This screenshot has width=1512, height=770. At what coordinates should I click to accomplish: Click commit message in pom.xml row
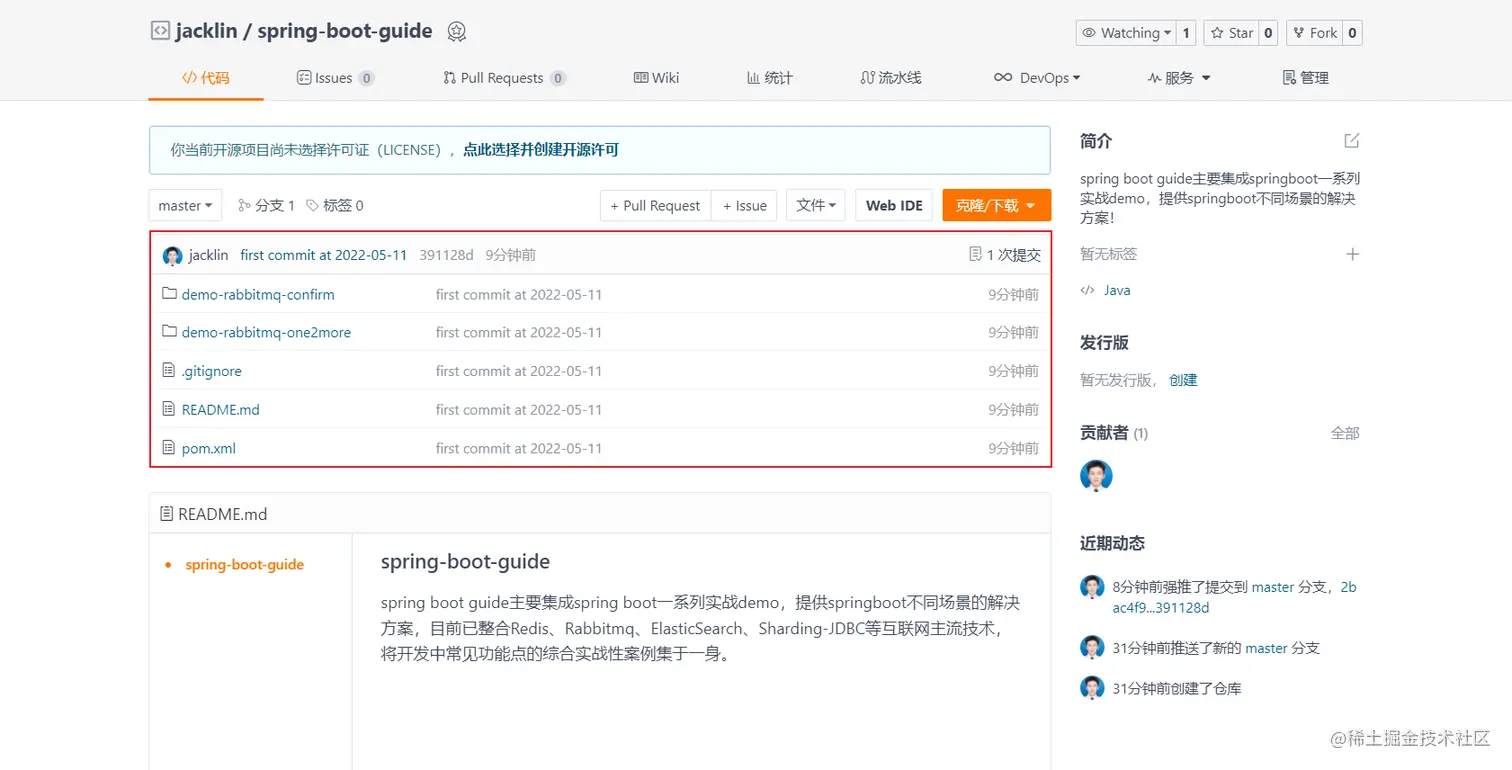[519, 449]
